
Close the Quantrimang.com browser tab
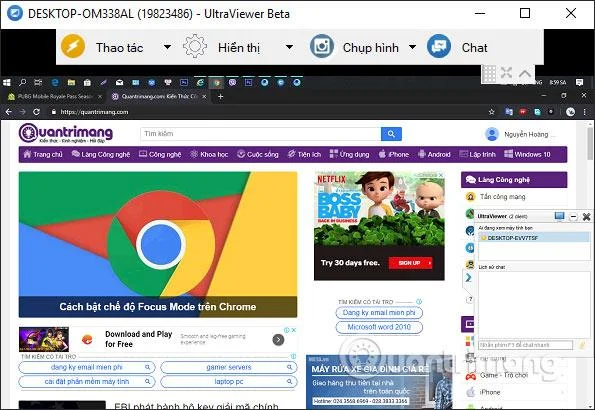[x=204, y=96]
